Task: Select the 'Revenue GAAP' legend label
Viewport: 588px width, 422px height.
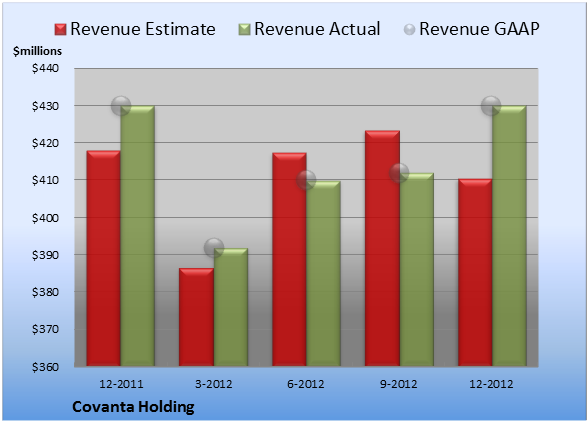Action: 479,29
